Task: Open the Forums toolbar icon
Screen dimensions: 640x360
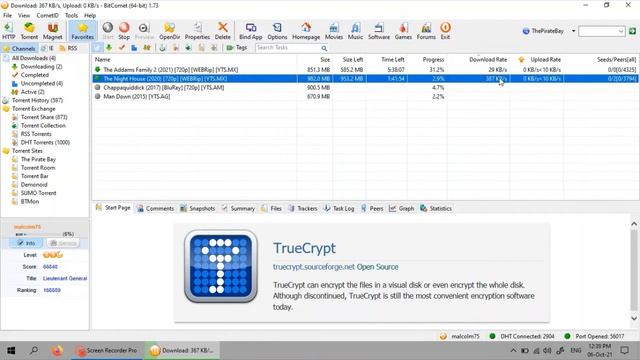Action: click(x=426, y=31)
